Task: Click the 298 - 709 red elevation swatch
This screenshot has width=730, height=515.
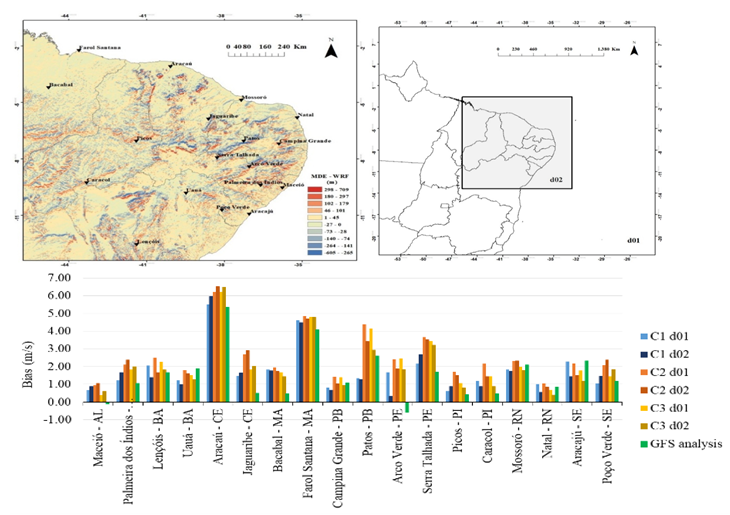Action: click(x=314, y=190)
